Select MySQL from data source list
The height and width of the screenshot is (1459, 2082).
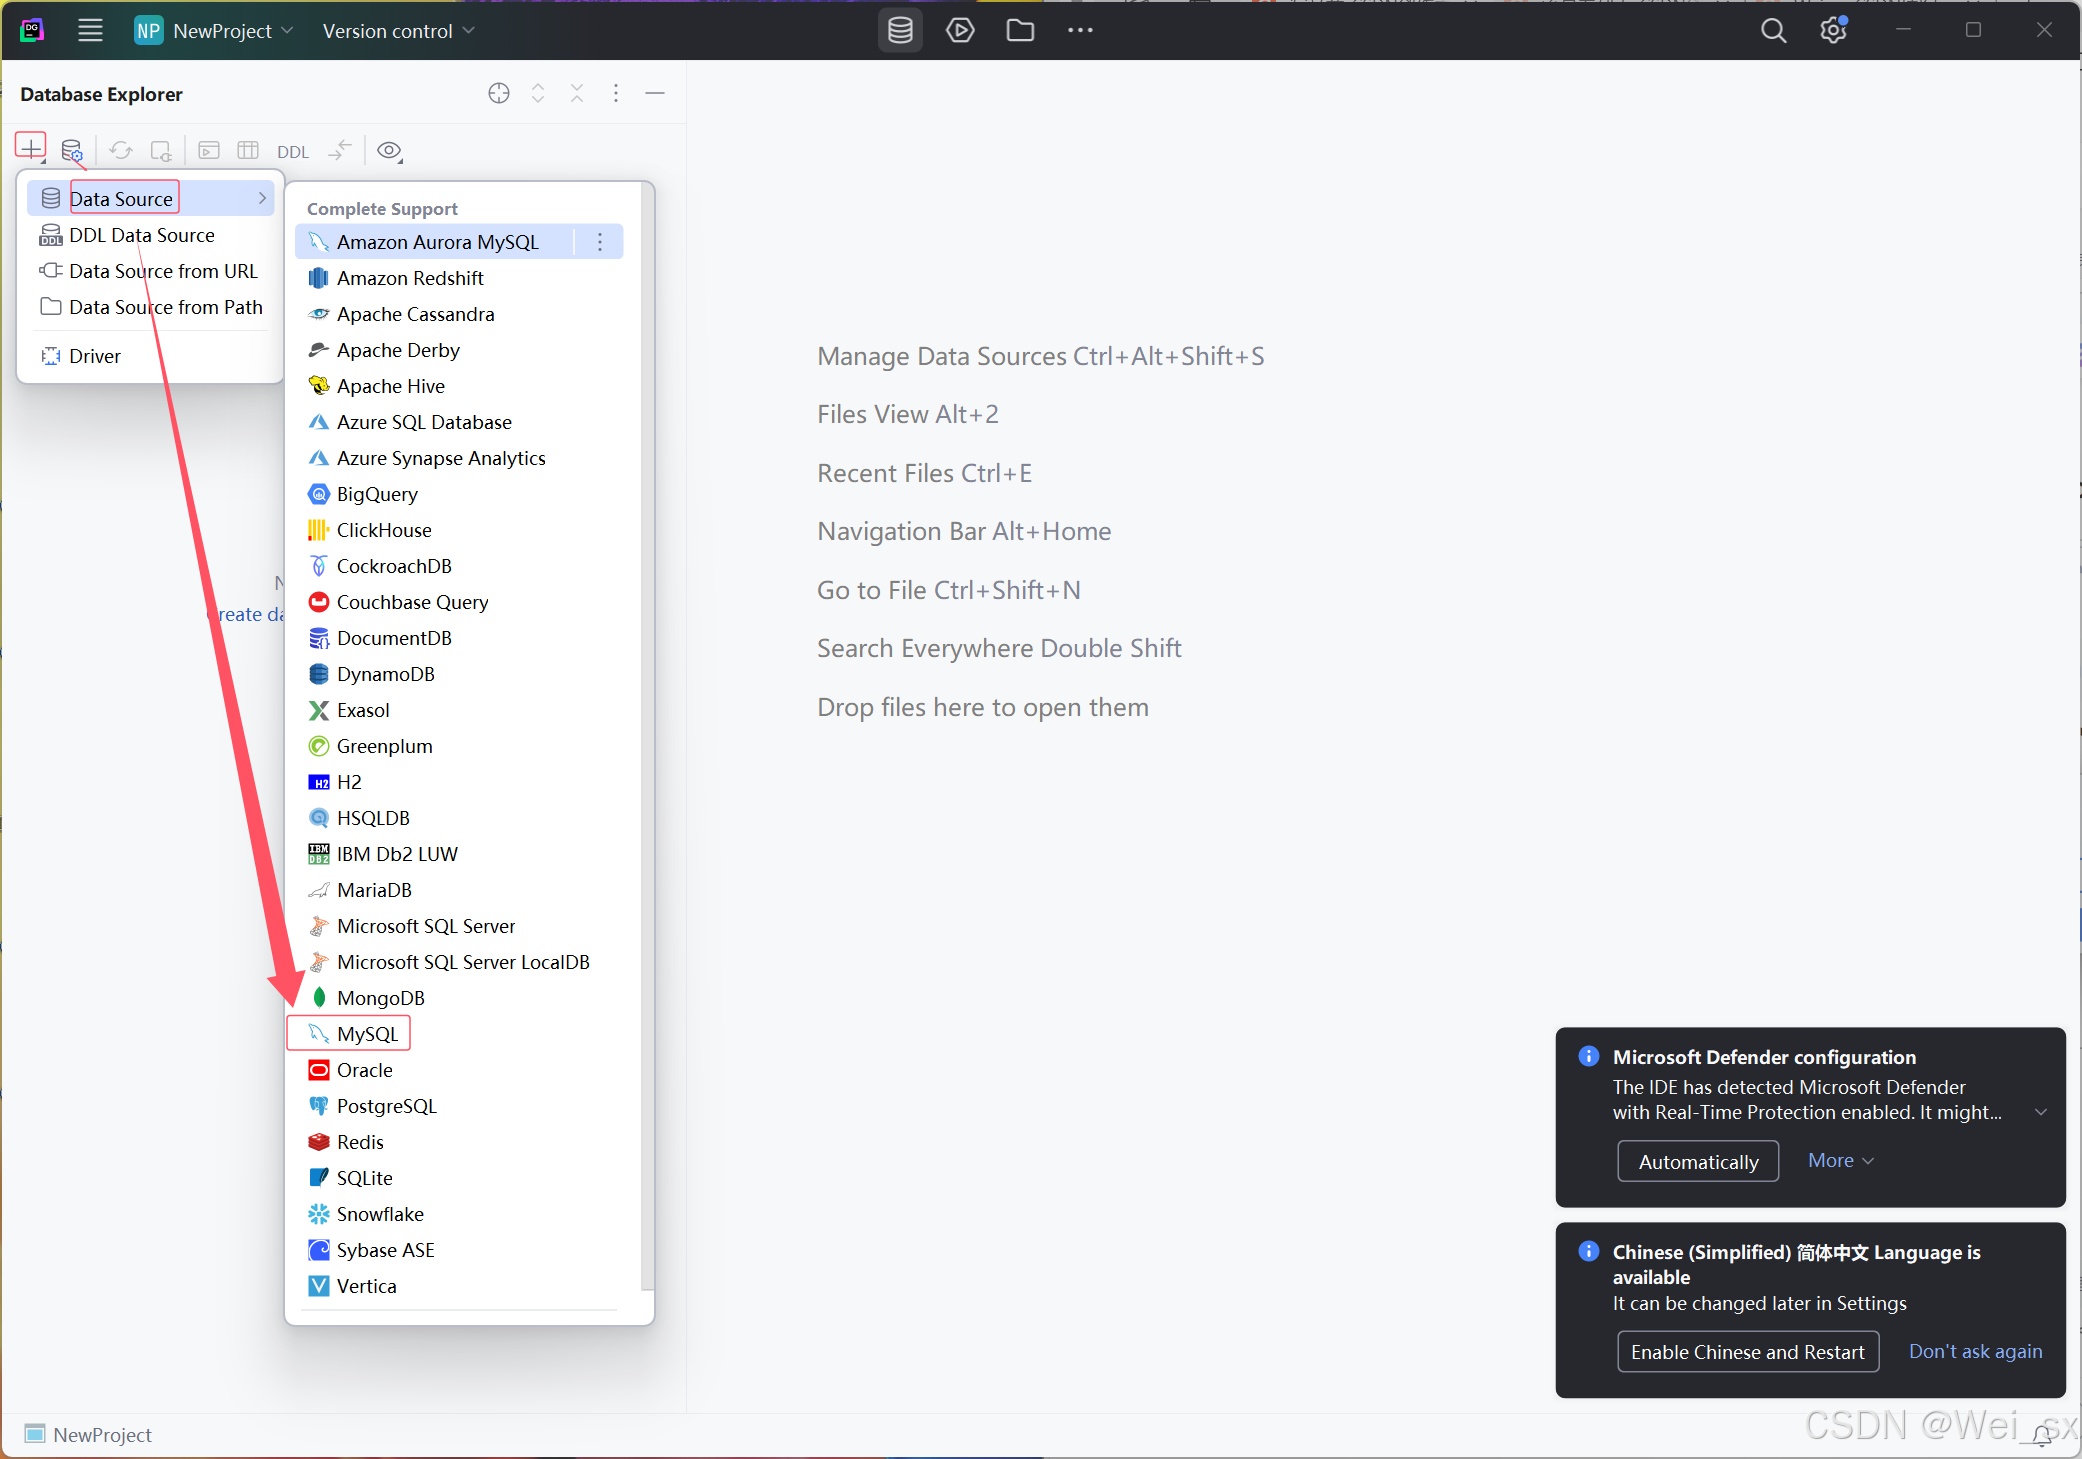367,1034
